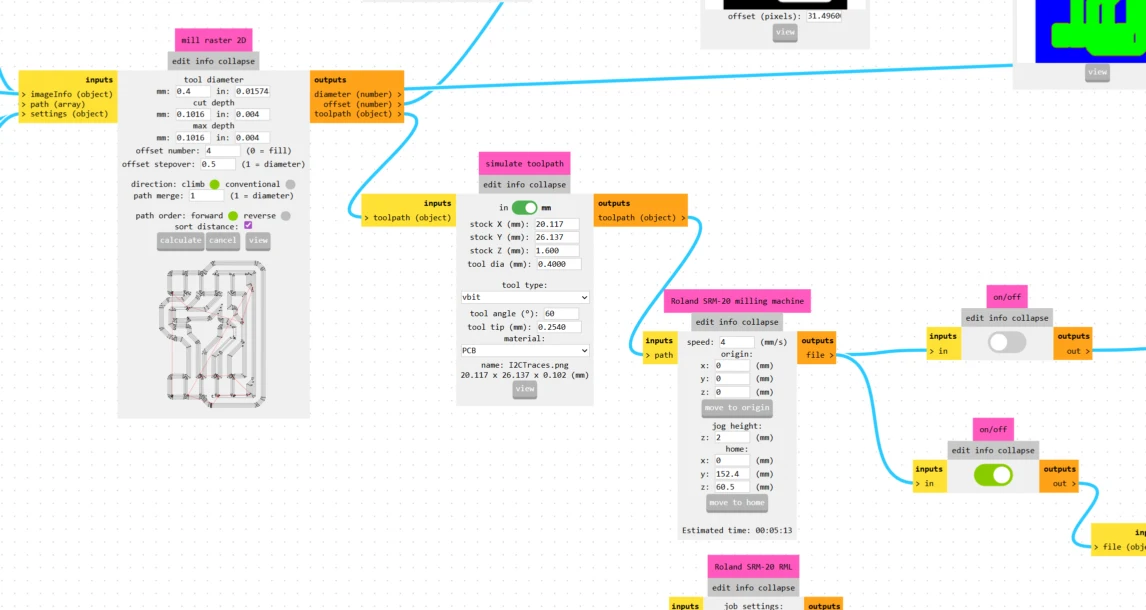1146x610 pixels.
Task: Click path (array) input port
Action: pyautogui.click(x=53, y=104)
